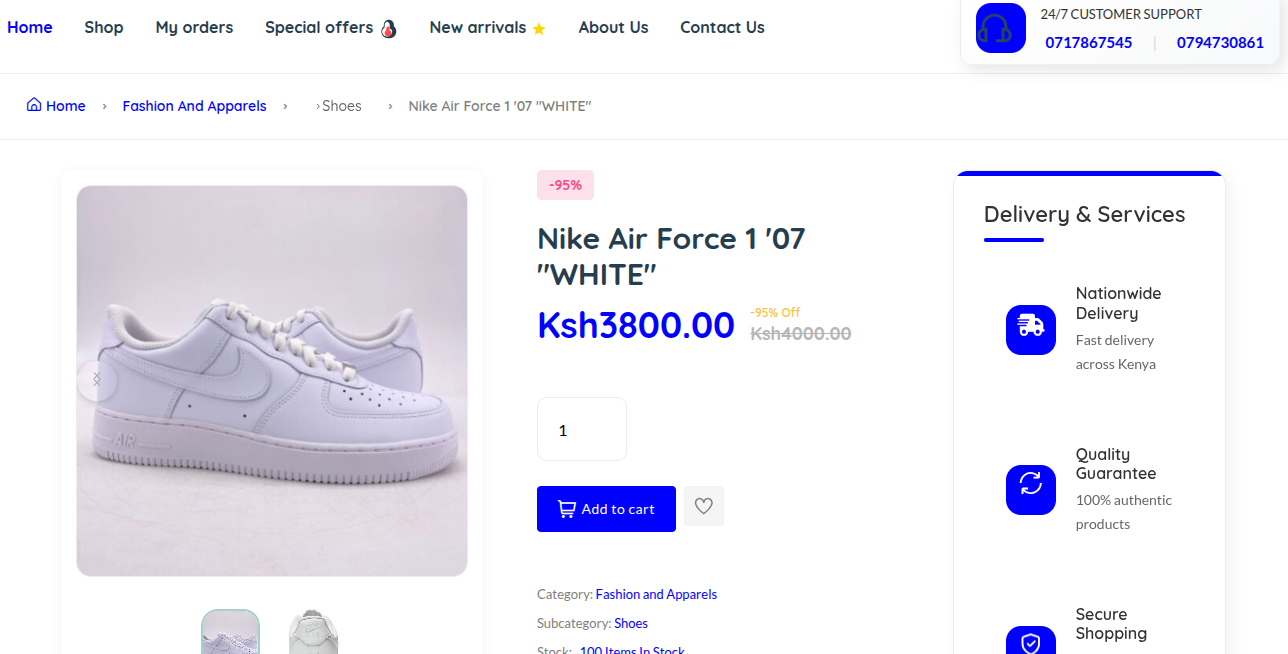
Task: Open the About Us page
Action: [x=613, y=28]
